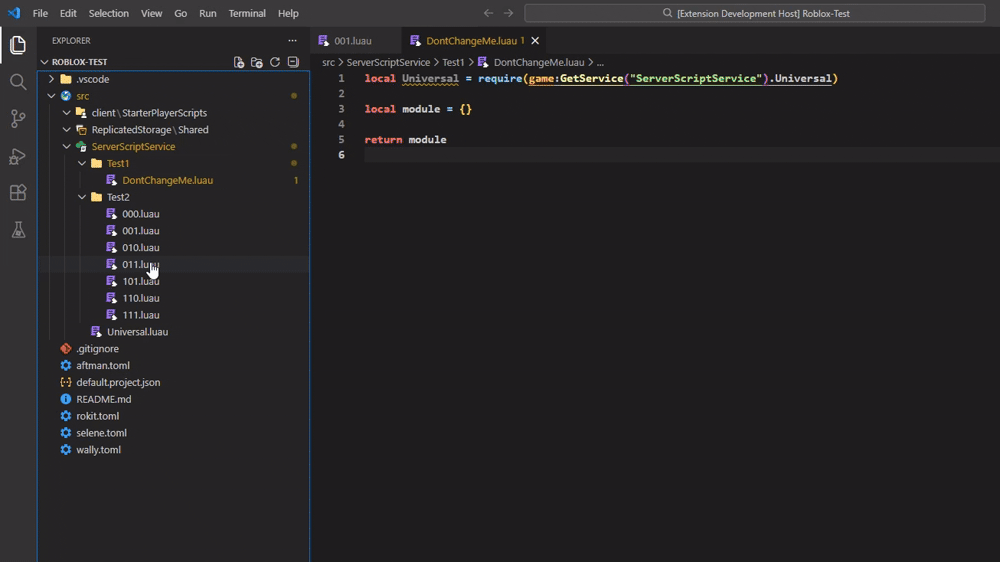Click the aftman.toml gear icon
This screenshot has width=1000, height=562.
tap(66, 366)
